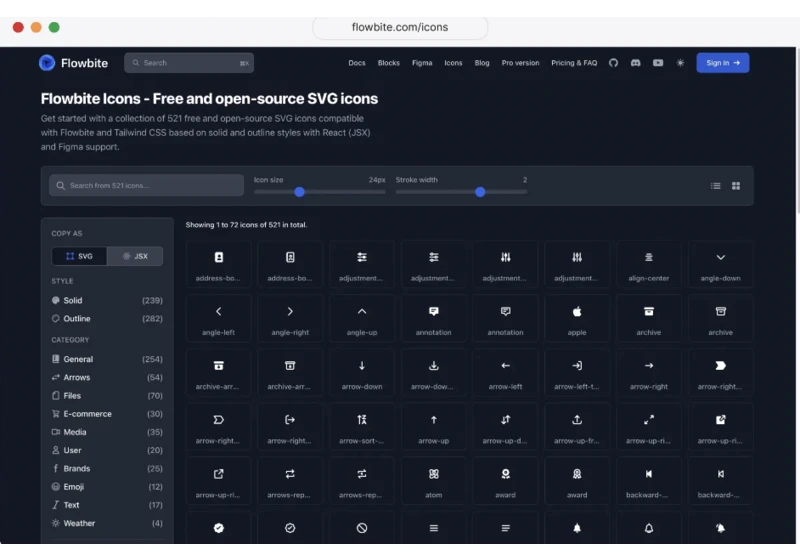Copy the align-center icon
Viewport: 800px width, 560px height.
click(648, 265)
